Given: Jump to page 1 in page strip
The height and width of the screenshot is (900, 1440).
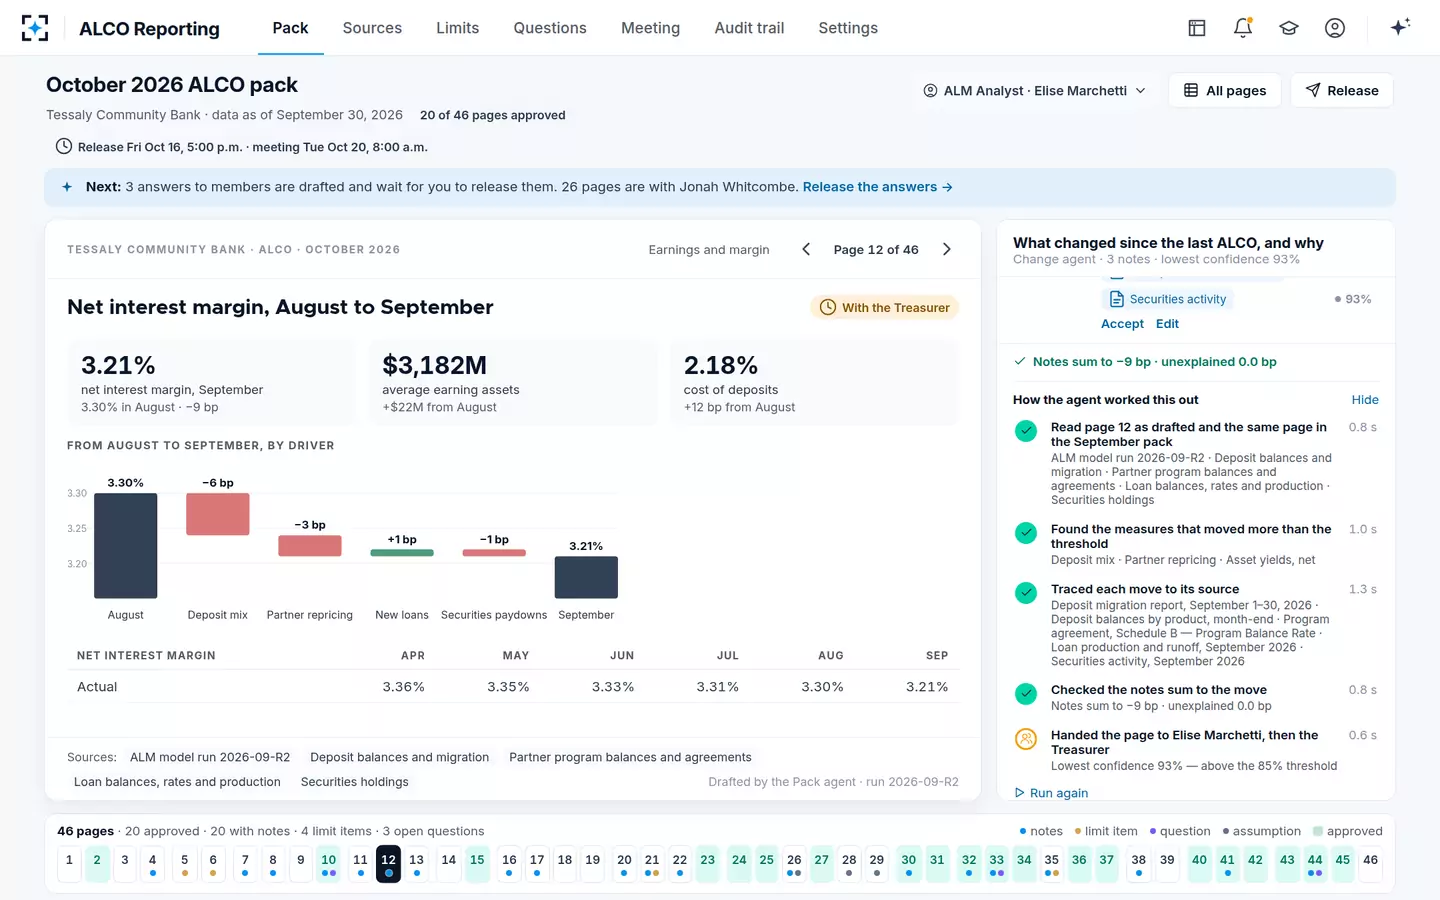Looking at the screenshot, I should (69, 864).
